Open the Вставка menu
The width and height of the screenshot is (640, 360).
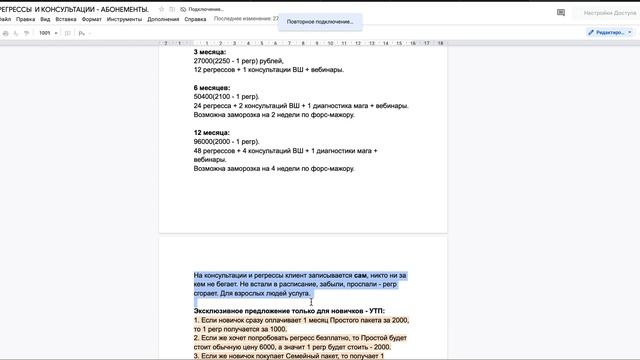pos(66,19)
